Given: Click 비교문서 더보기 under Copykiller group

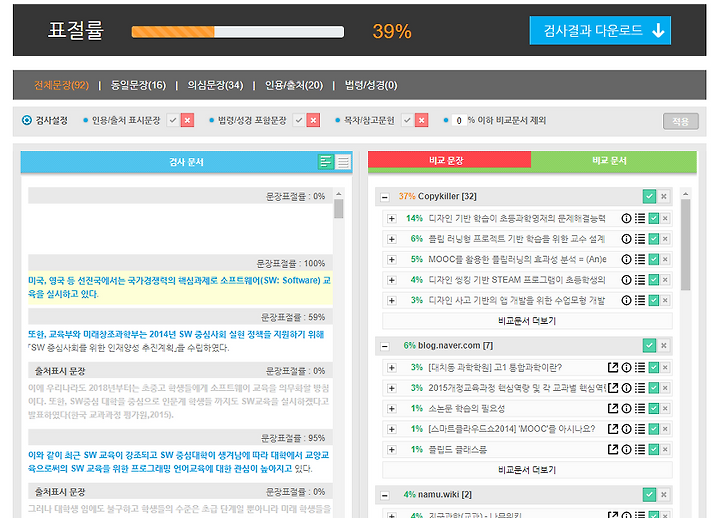Looking at the screenshot, I should tap(527, 321).
